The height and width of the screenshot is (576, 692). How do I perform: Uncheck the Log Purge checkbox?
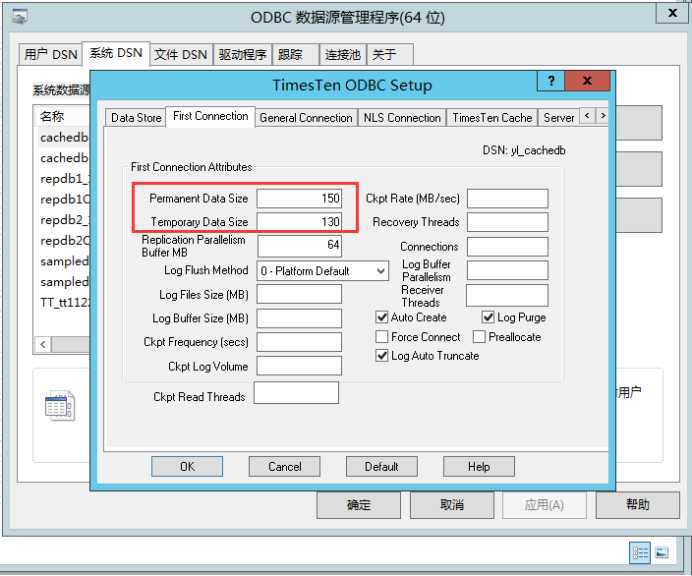487,317
